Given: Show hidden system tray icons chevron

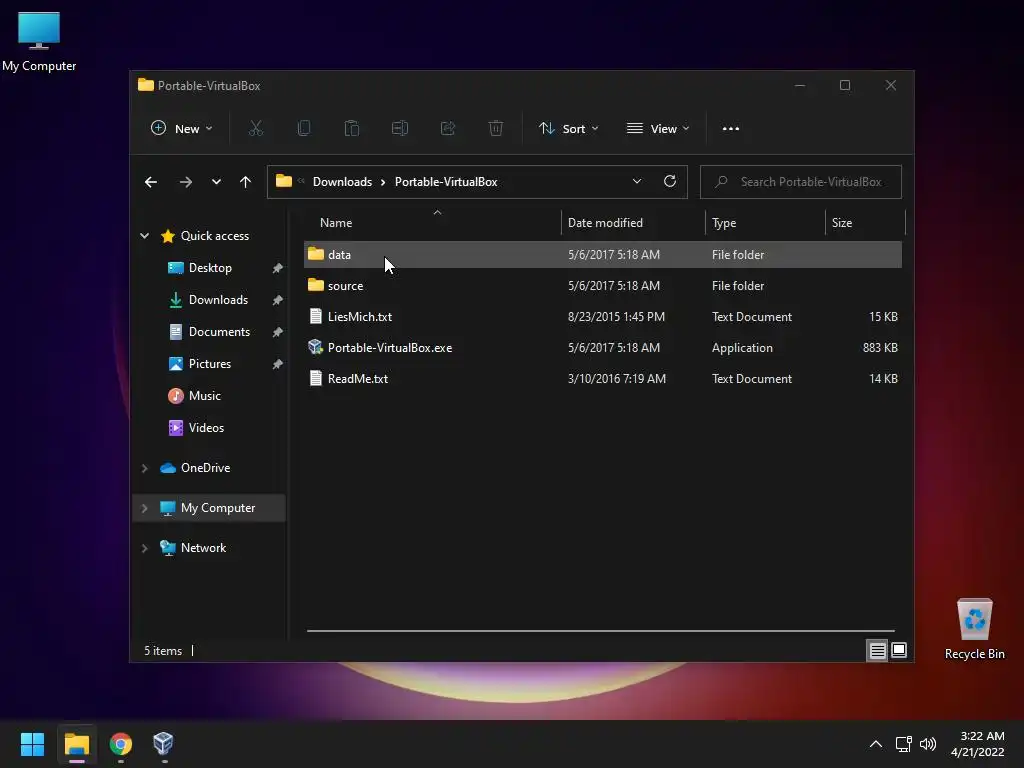Looking at the screenshot, I should tap(876, 744).
